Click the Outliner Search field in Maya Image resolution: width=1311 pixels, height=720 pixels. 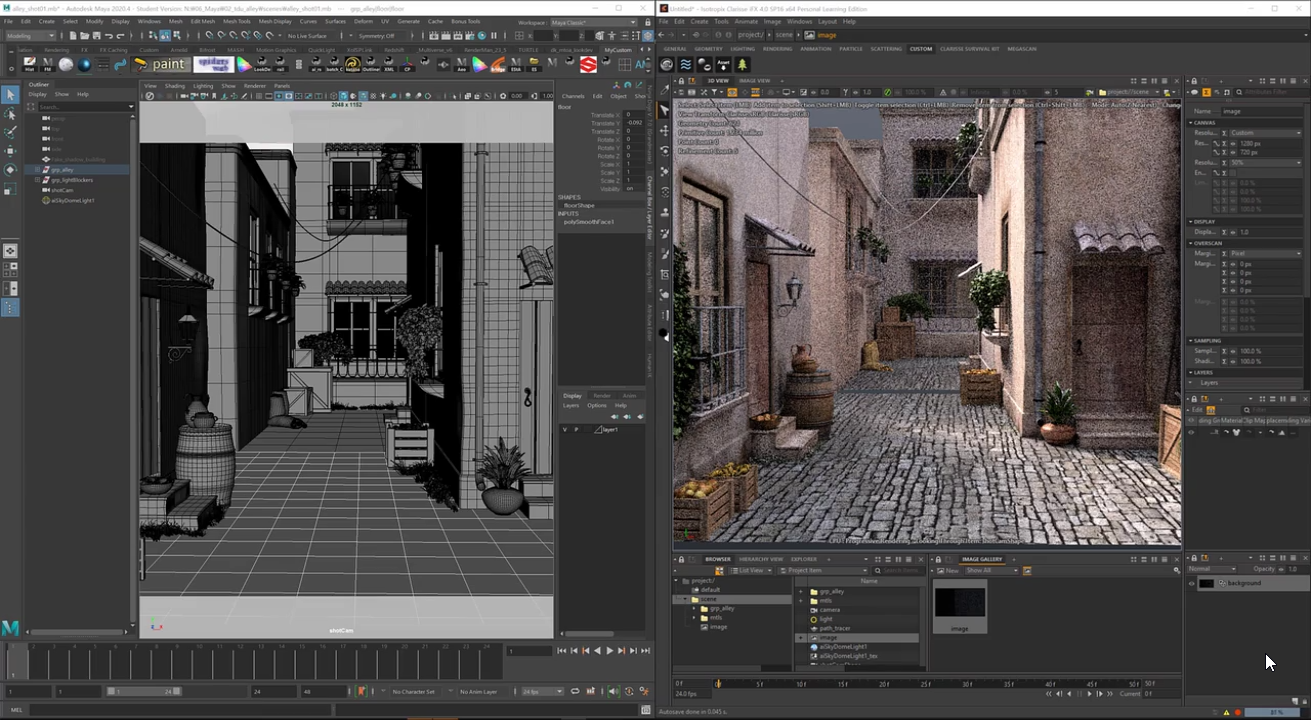pyautogui.click(x=84, y=106)
